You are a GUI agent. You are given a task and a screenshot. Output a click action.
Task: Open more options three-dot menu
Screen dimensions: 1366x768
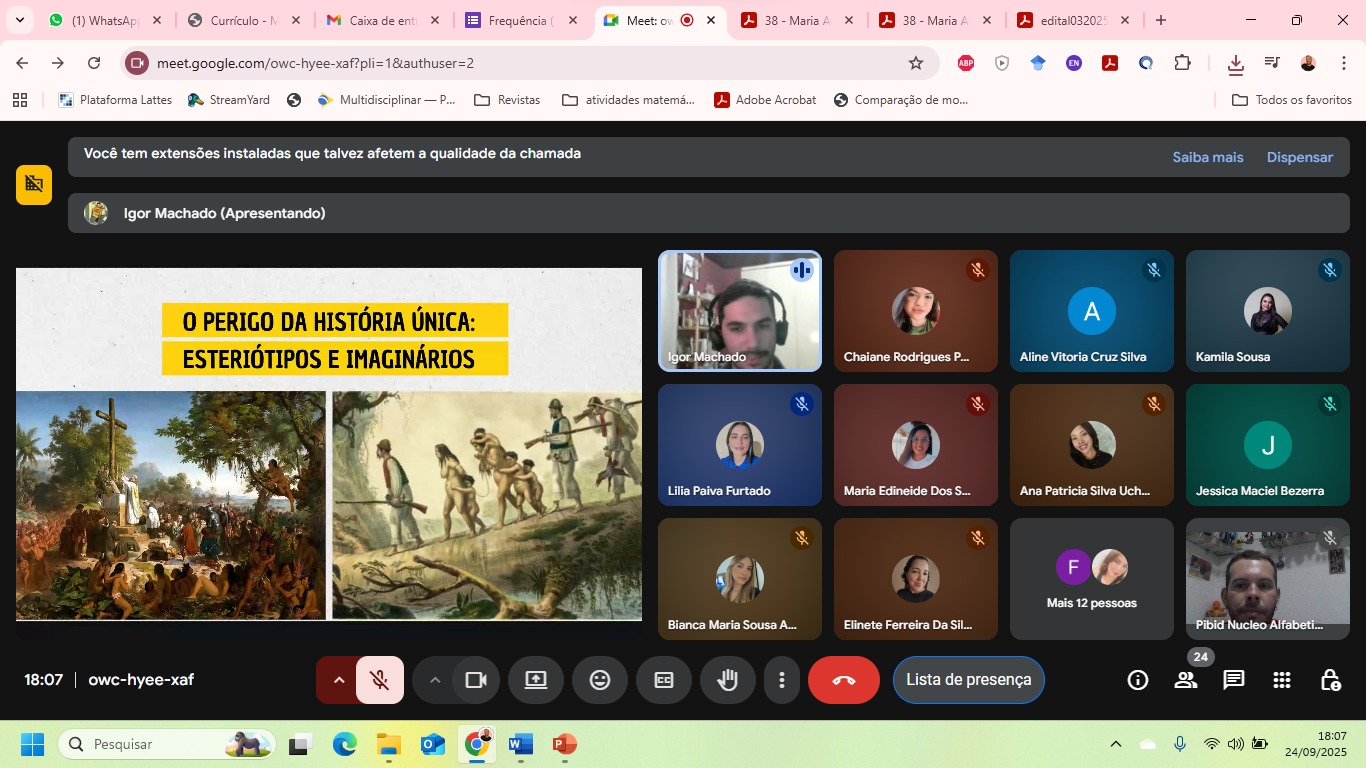[781, 680]
